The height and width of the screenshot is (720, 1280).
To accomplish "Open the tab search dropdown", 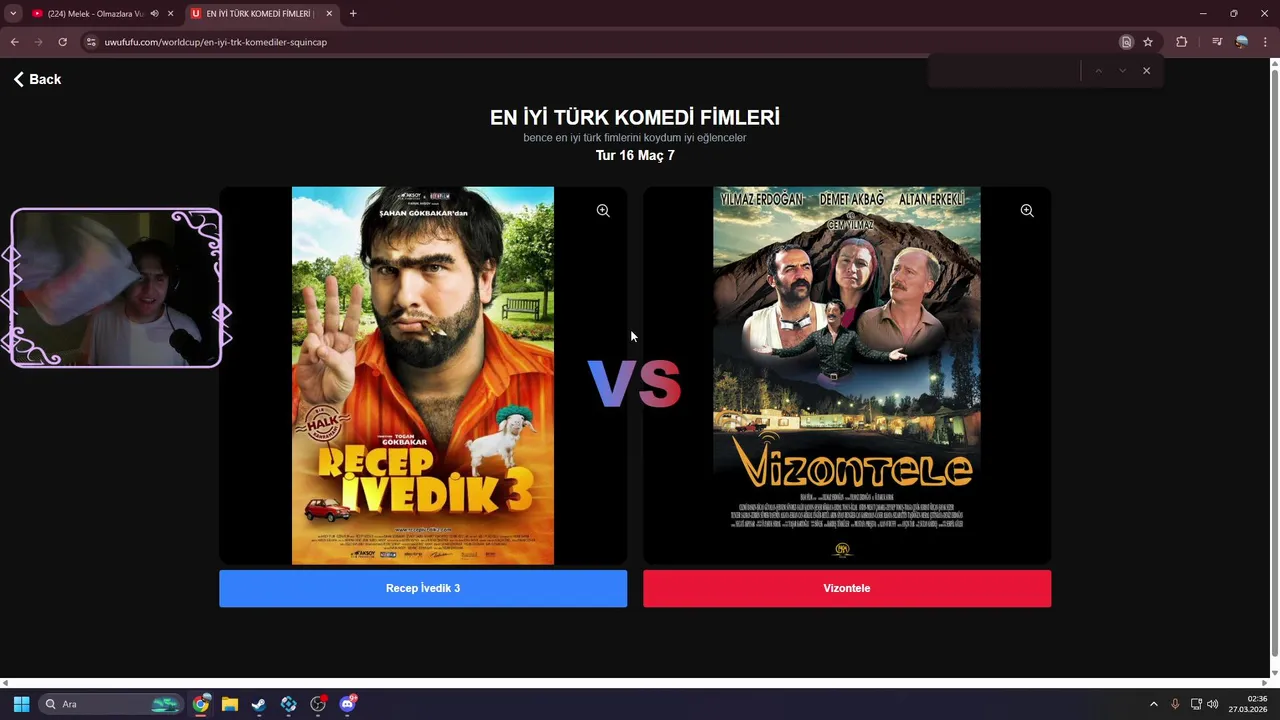I will point(13,14).
